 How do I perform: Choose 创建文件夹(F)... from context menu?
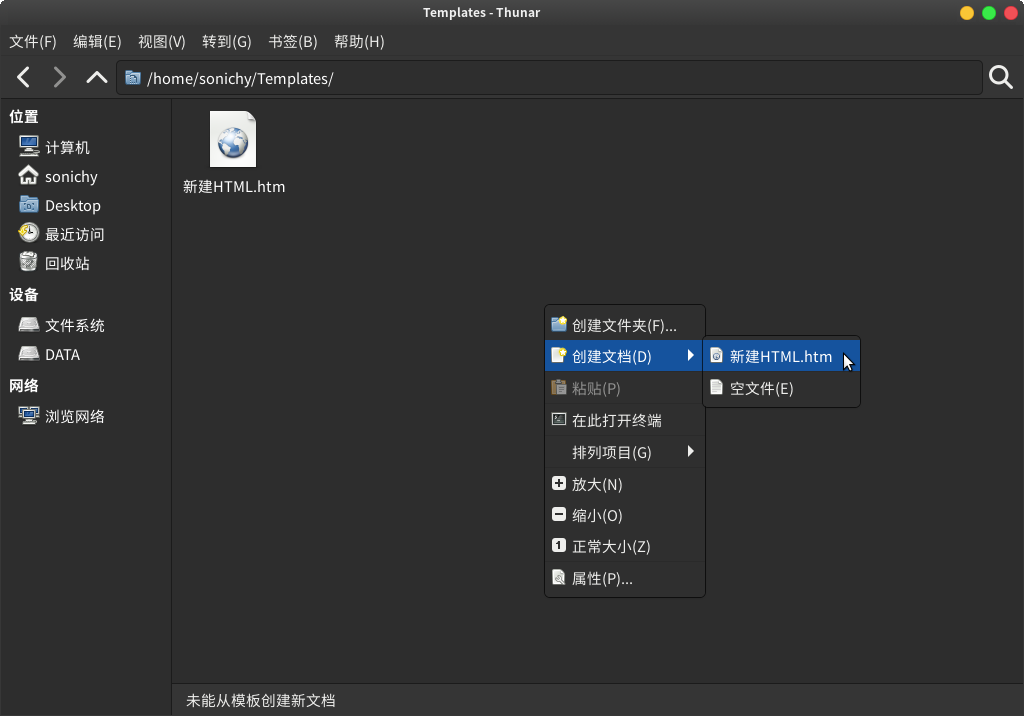(624, 325)
